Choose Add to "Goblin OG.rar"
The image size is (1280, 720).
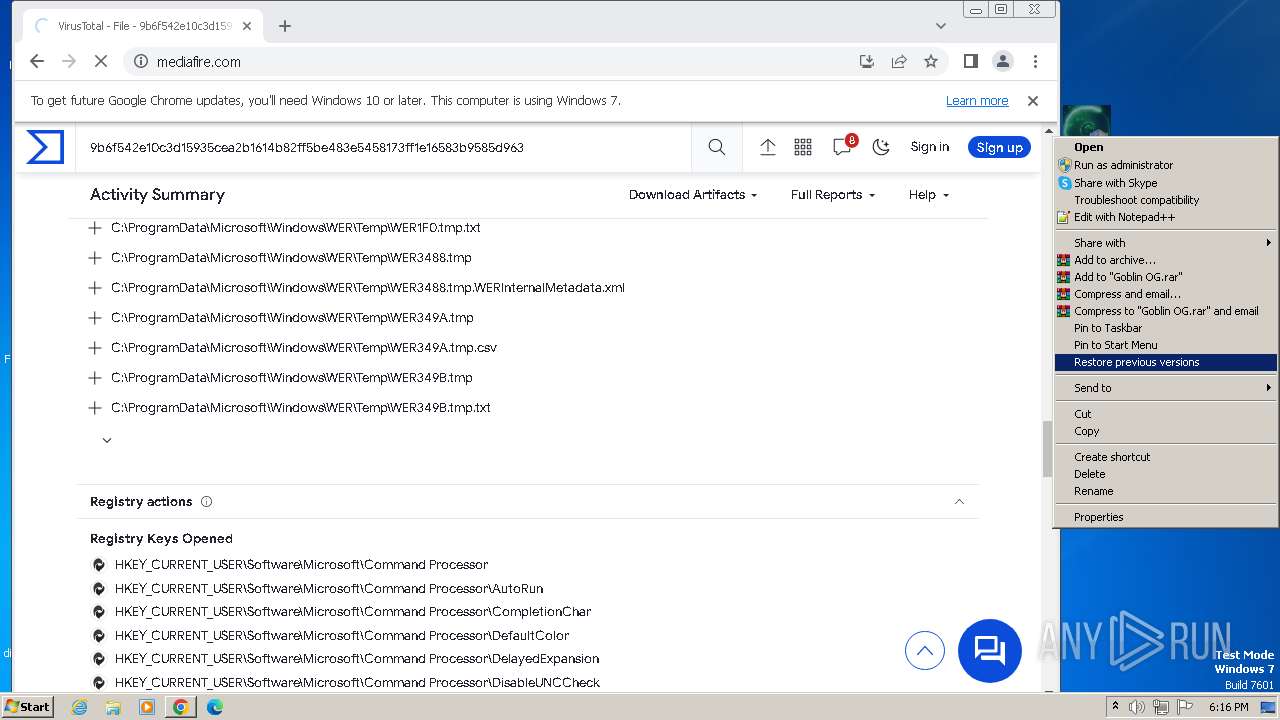(x=1166, y=277)
